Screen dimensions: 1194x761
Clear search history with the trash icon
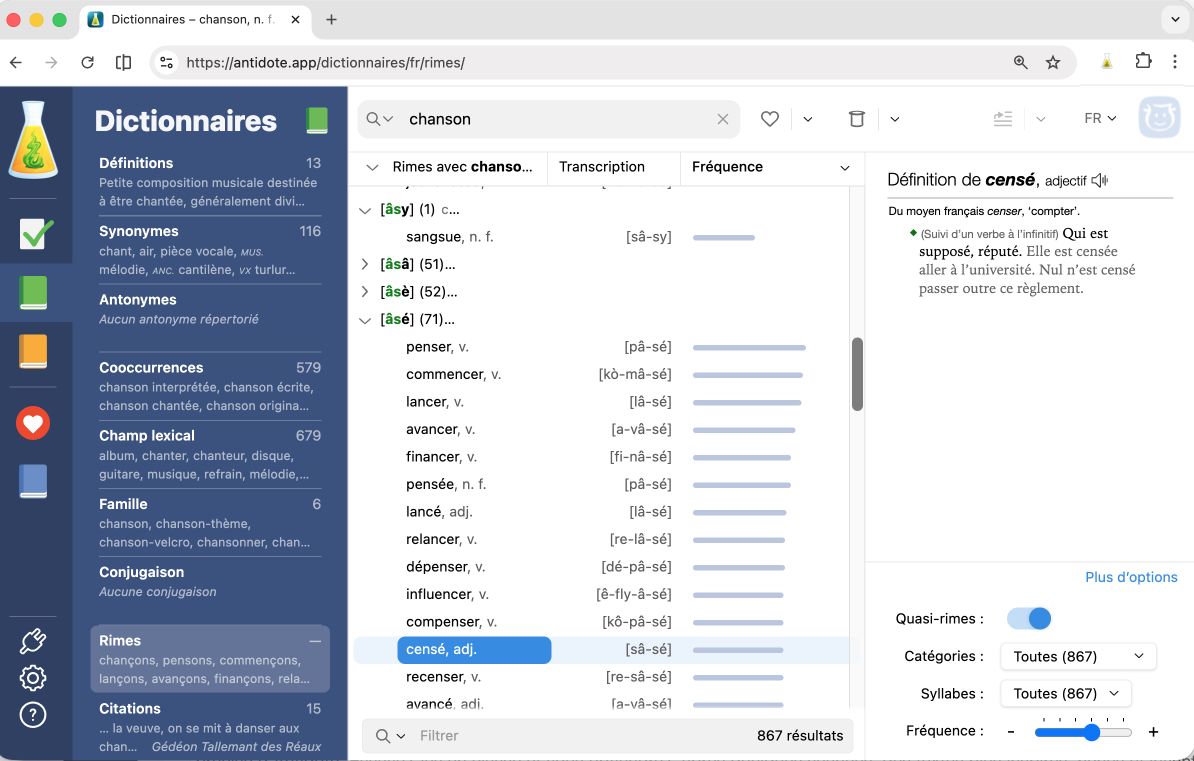pos(857,118)
